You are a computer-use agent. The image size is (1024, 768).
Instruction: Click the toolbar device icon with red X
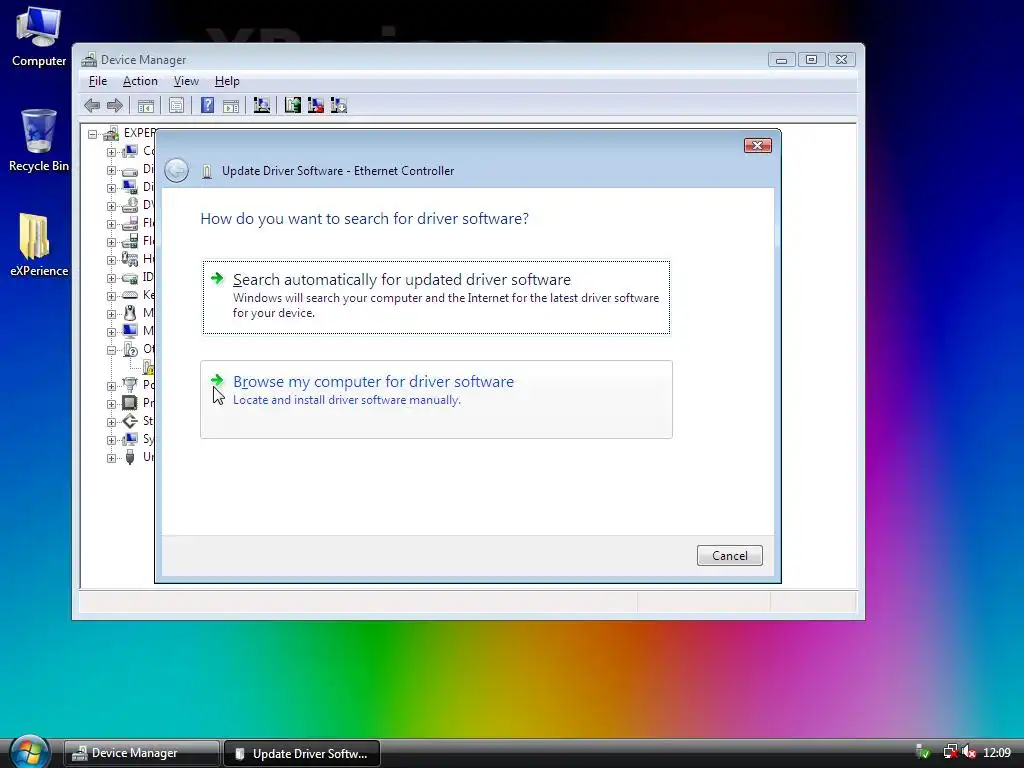point(315,105)
